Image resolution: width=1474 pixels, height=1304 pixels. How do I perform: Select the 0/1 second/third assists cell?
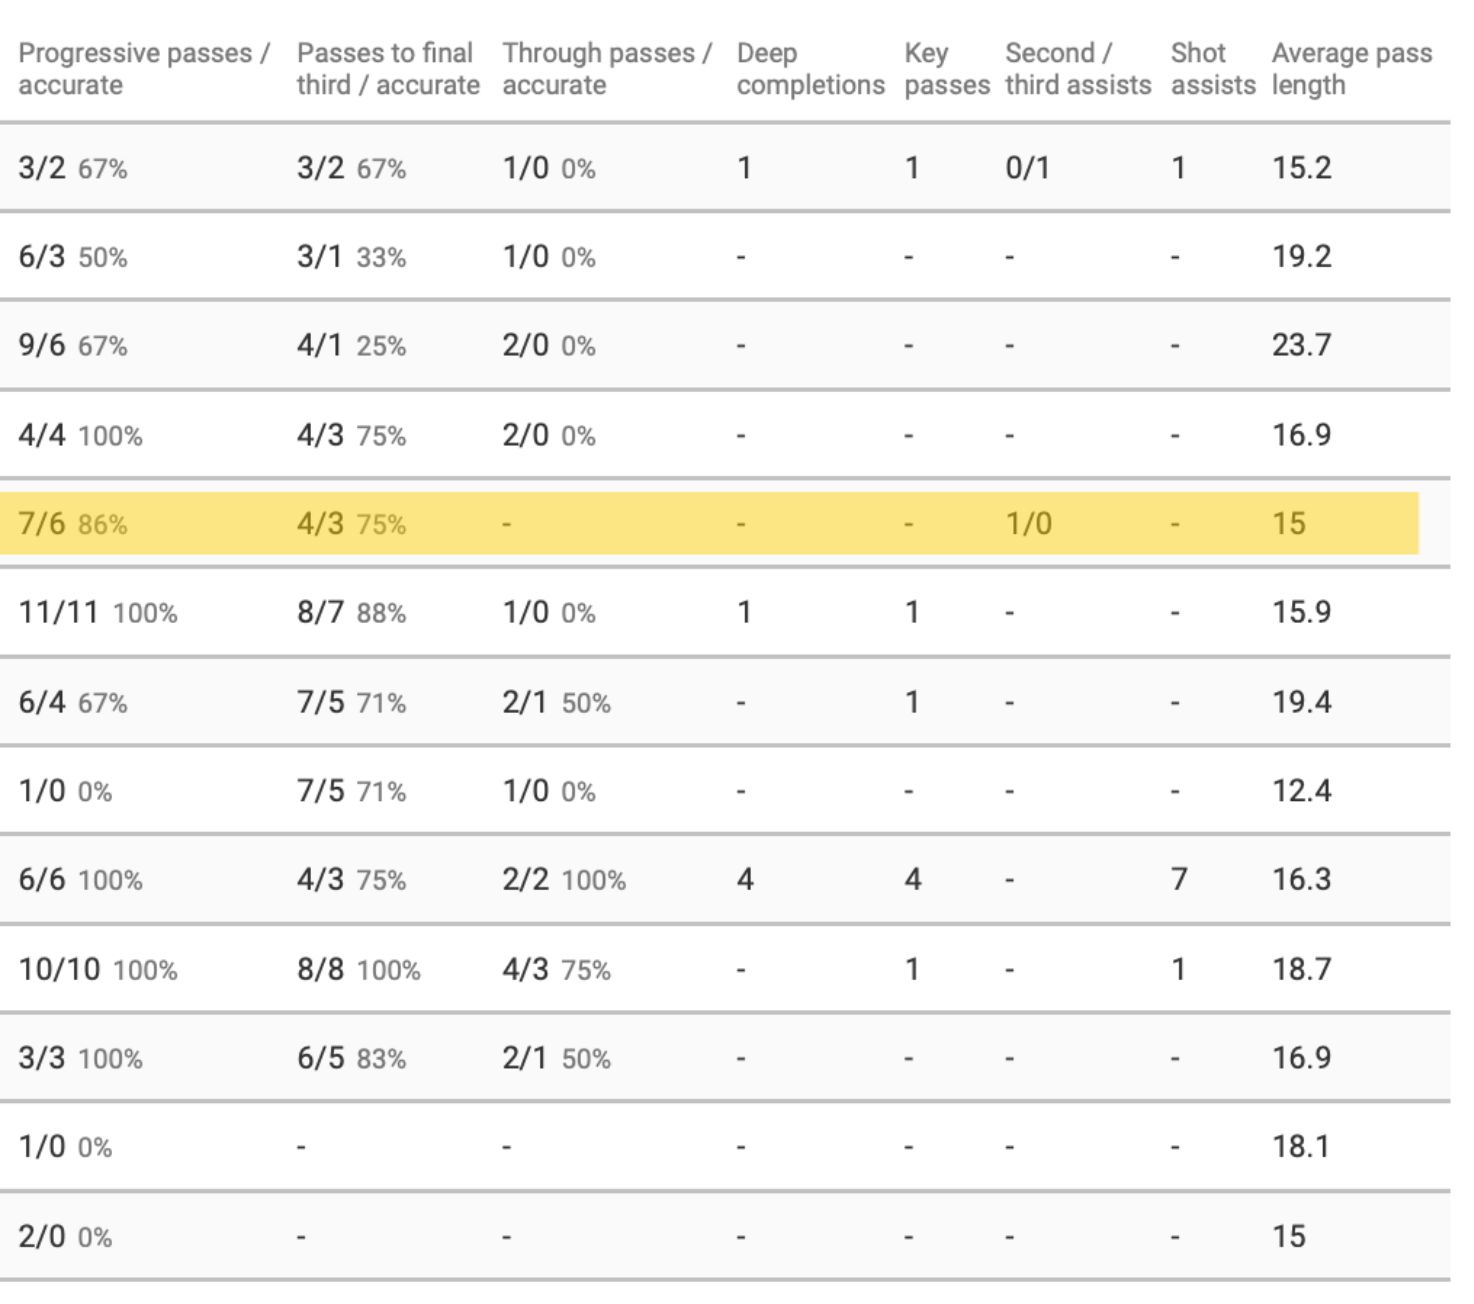[1027, 168]
